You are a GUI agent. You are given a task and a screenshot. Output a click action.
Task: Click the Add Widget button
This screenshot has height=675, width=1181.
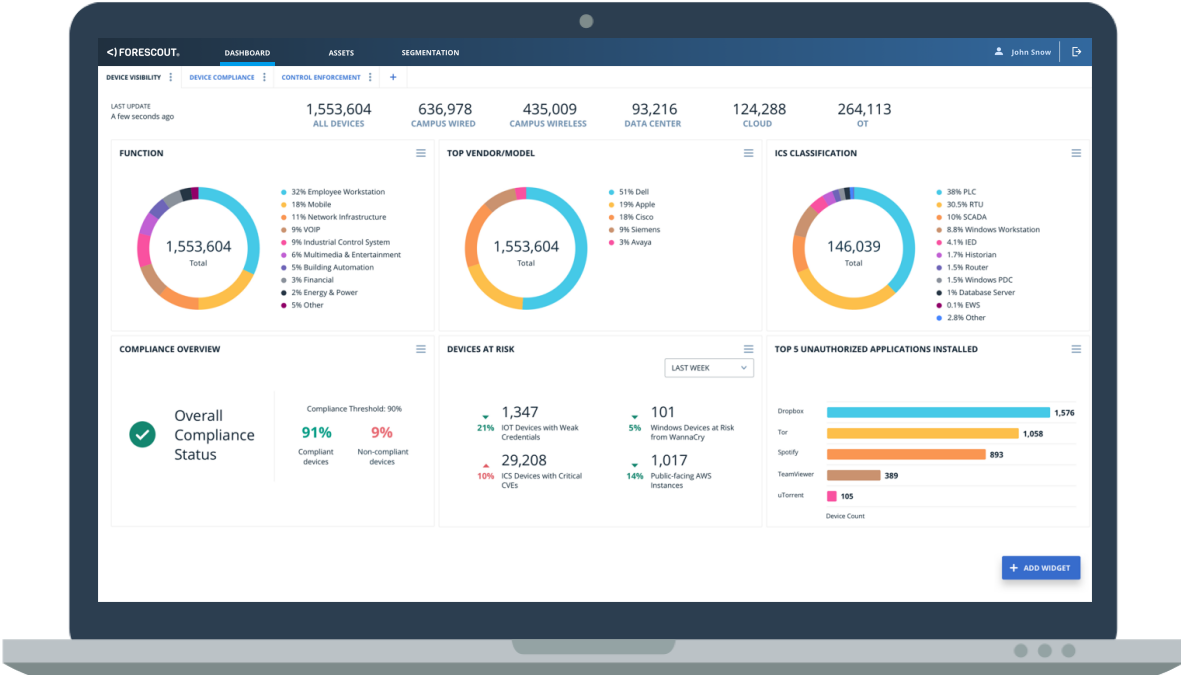tap(1040, 568)
